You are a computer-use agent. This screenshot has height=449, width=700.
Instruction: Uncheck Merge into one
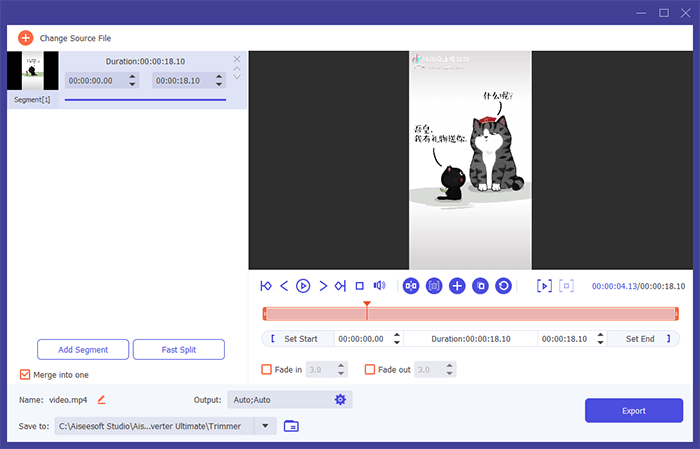coord(25,374)
